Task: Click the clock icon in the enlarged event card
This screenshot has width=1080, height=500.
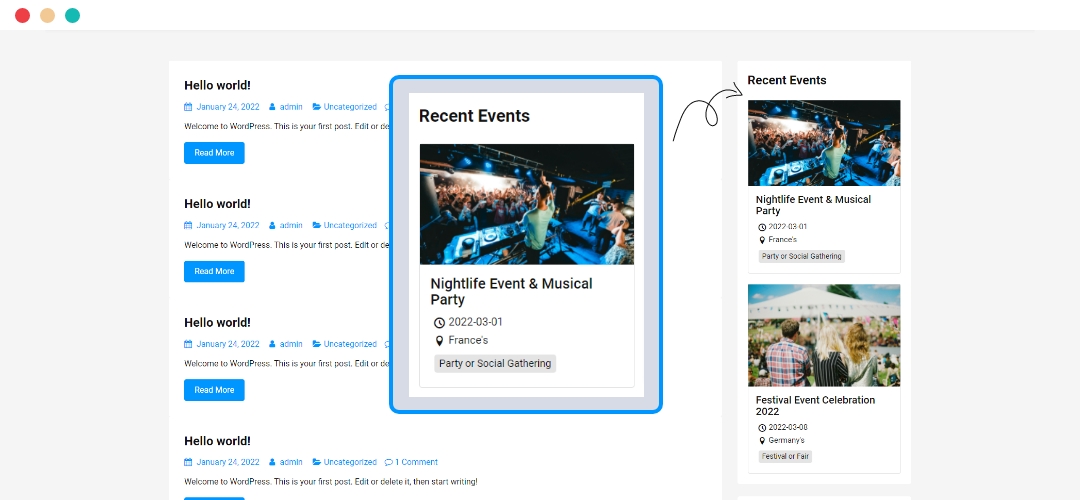Action: point(439,322)
